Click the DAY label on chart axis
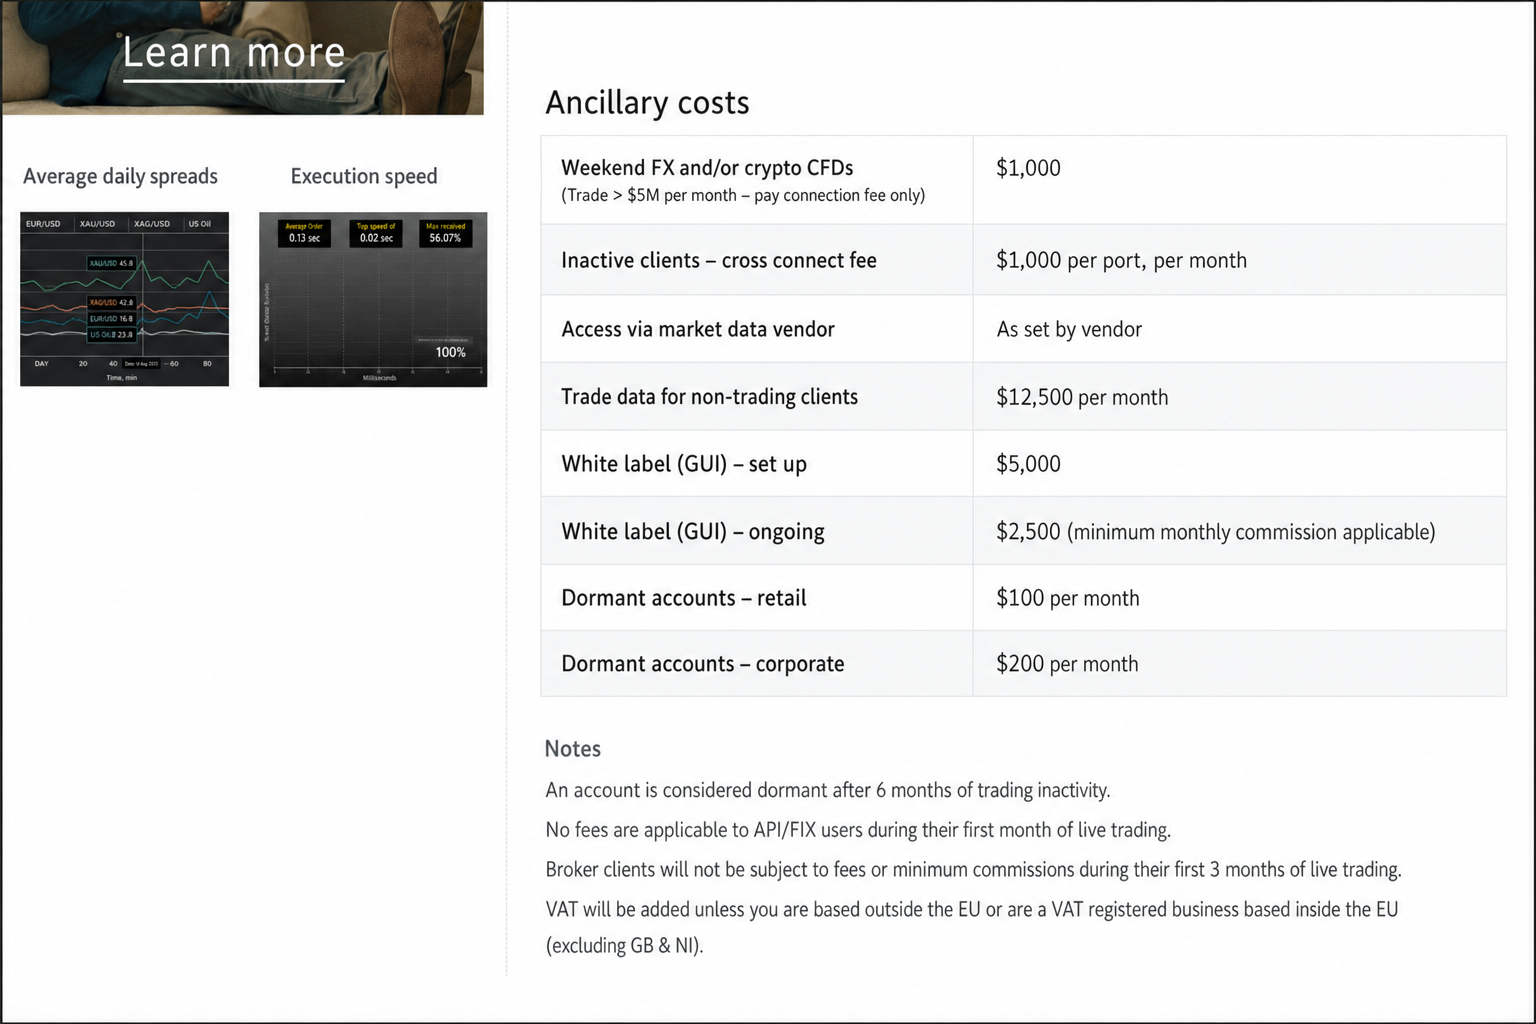Image resolution: width=1536 pixels, height=1024 pixels. point(42,364)
